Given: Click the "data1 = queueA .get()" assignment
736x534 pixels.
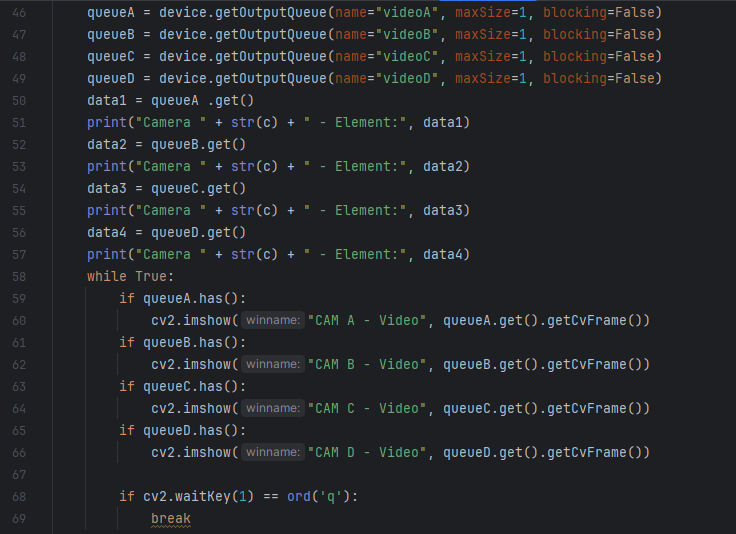Looking at the screenshot, I should [x=170, y=100].
